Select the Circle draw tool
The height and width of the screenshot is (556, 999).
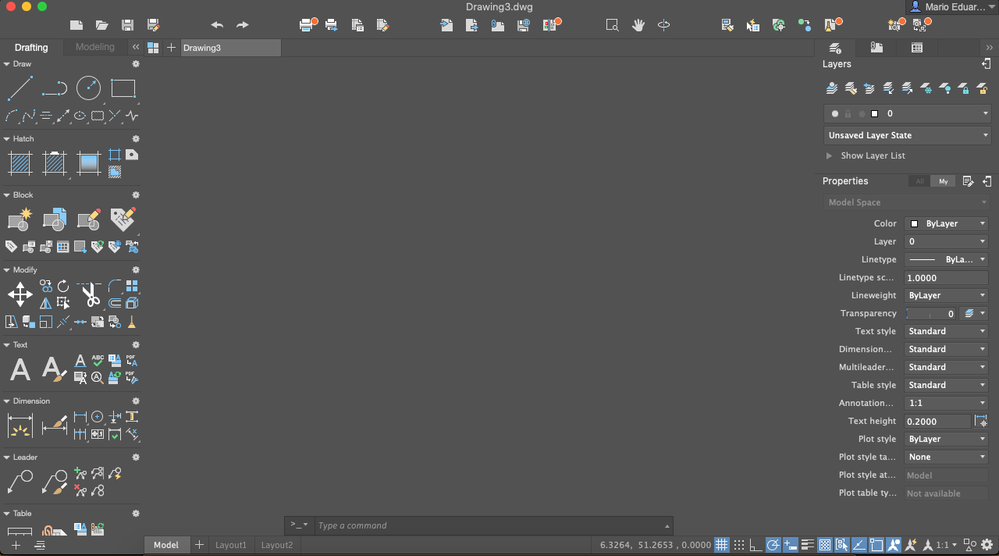pyautogui.click(x=89, y=88)
